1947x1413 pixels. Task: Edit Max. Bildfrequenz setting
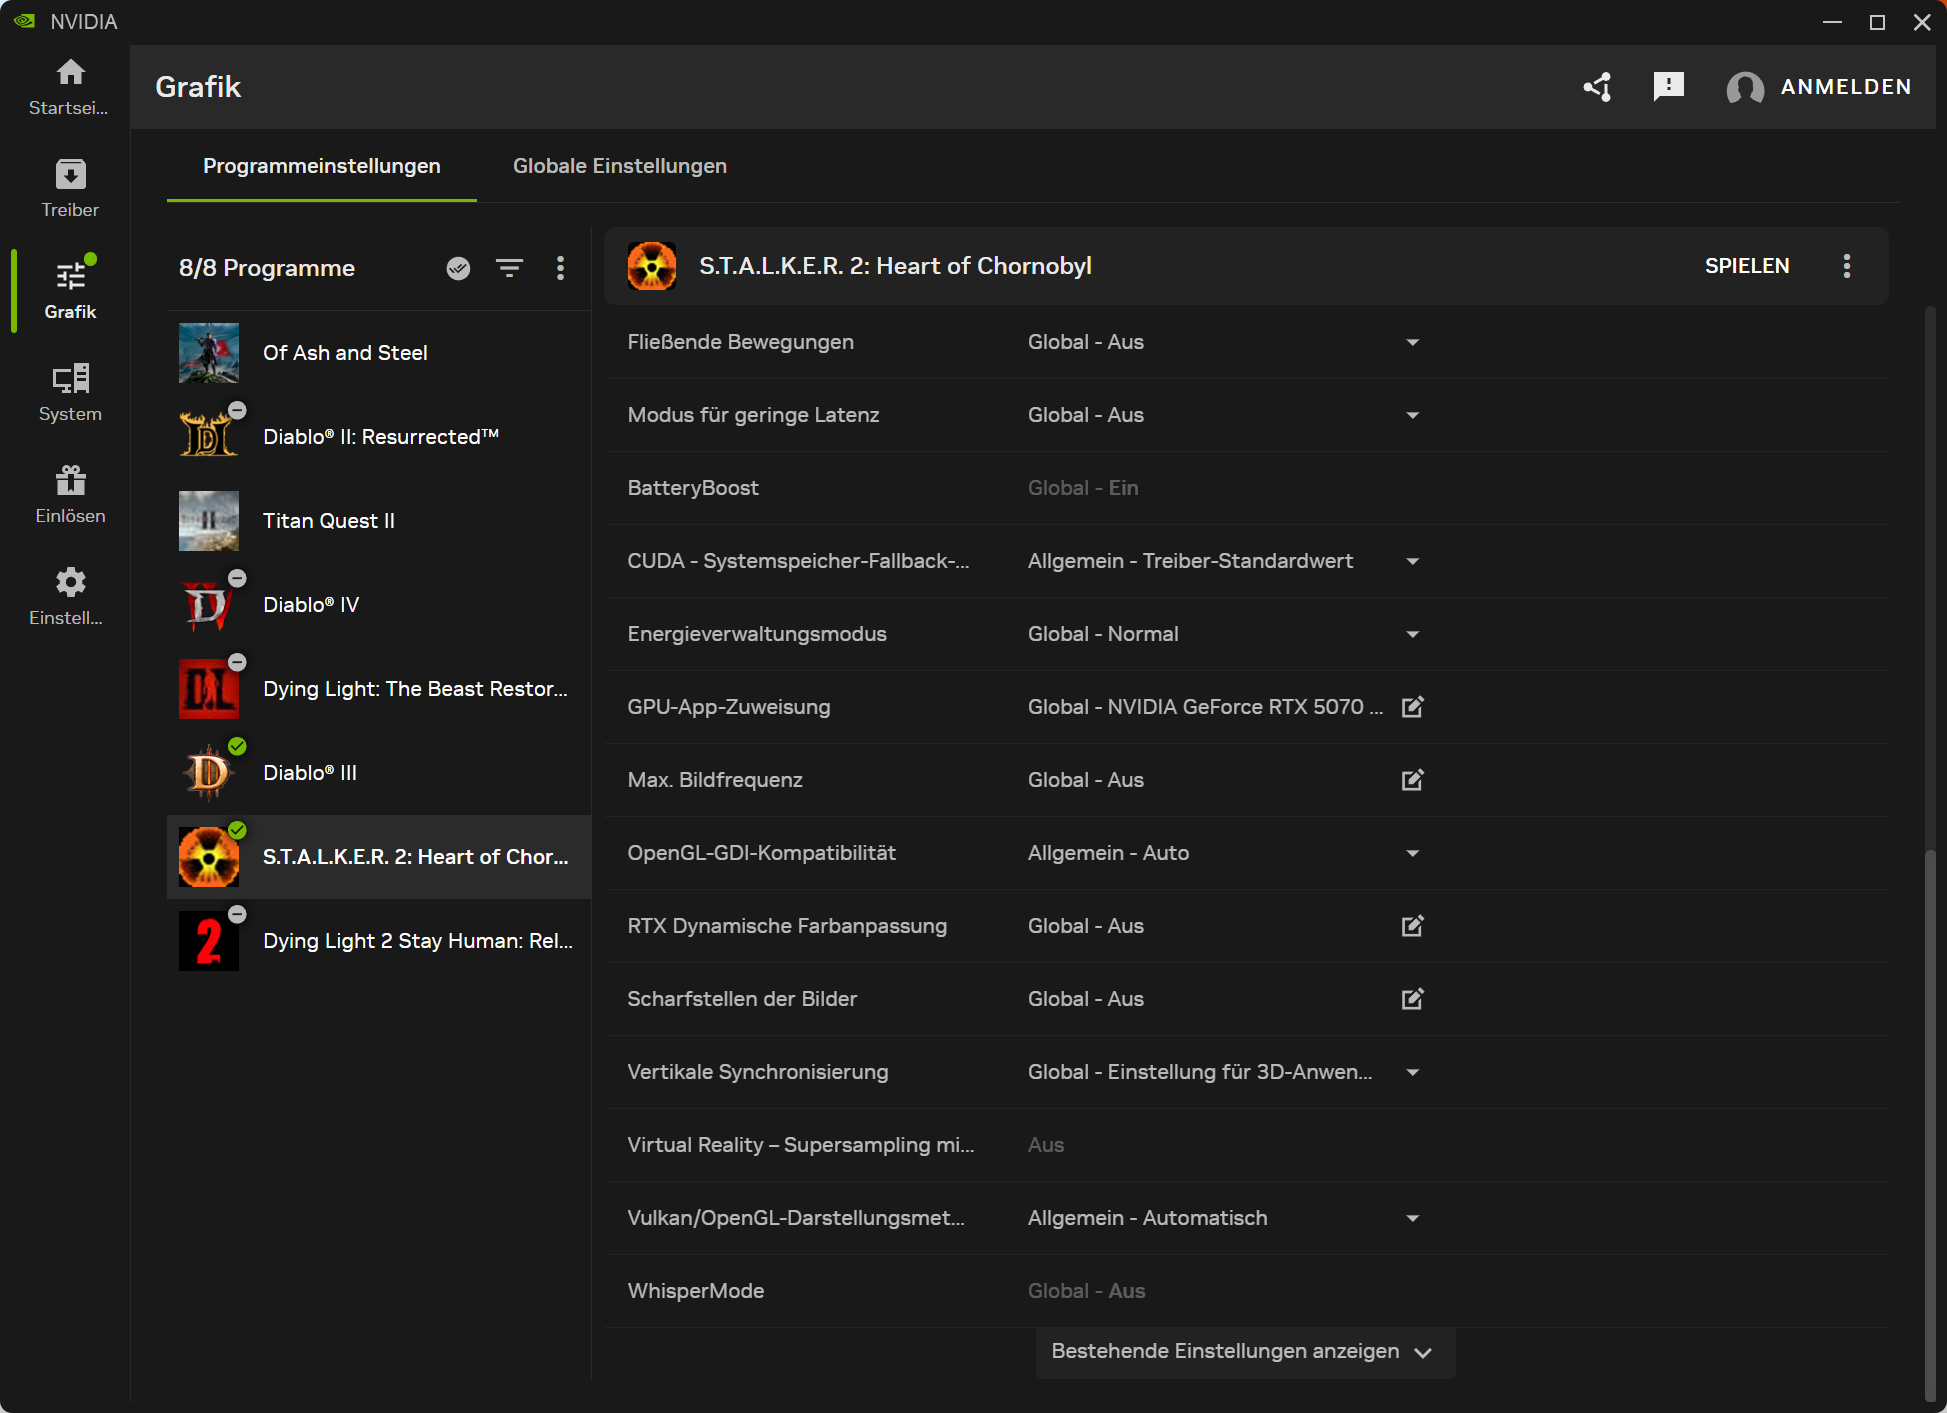(x=1412, y=780)
